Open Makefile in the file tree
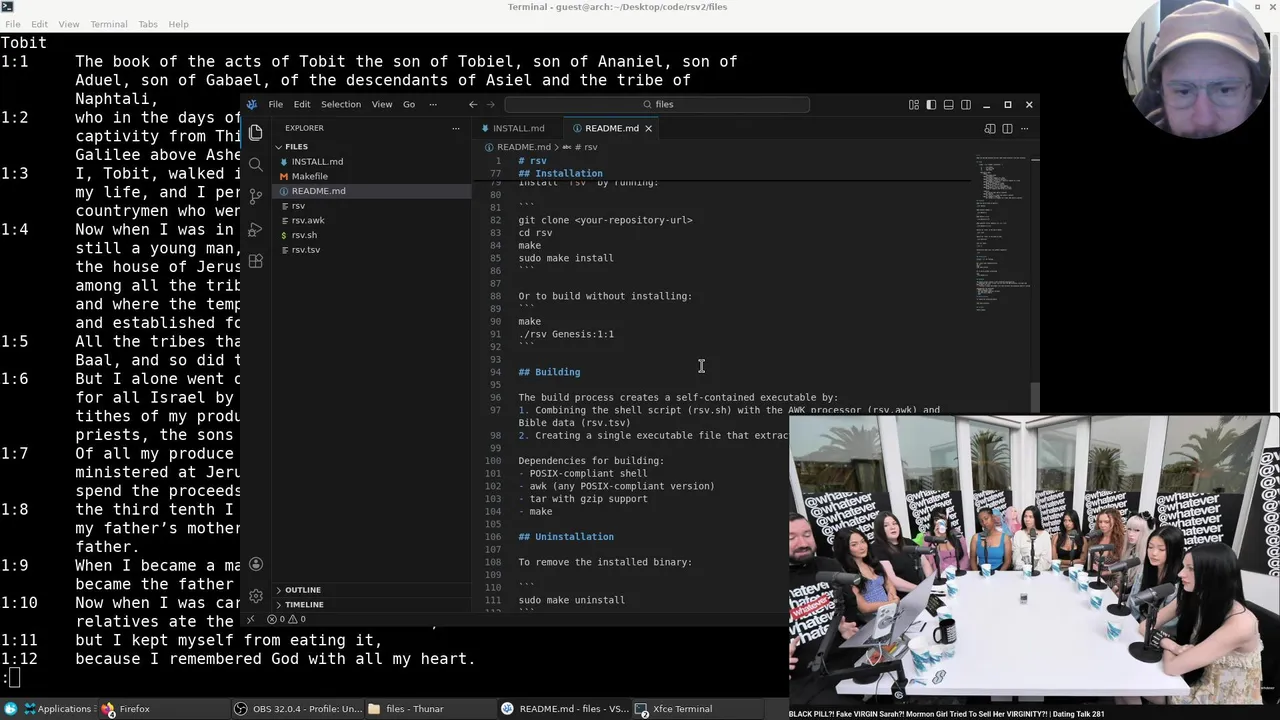The height and width of the screenshot is (720, 1280). pyautogui.click(x=372, y=176)
